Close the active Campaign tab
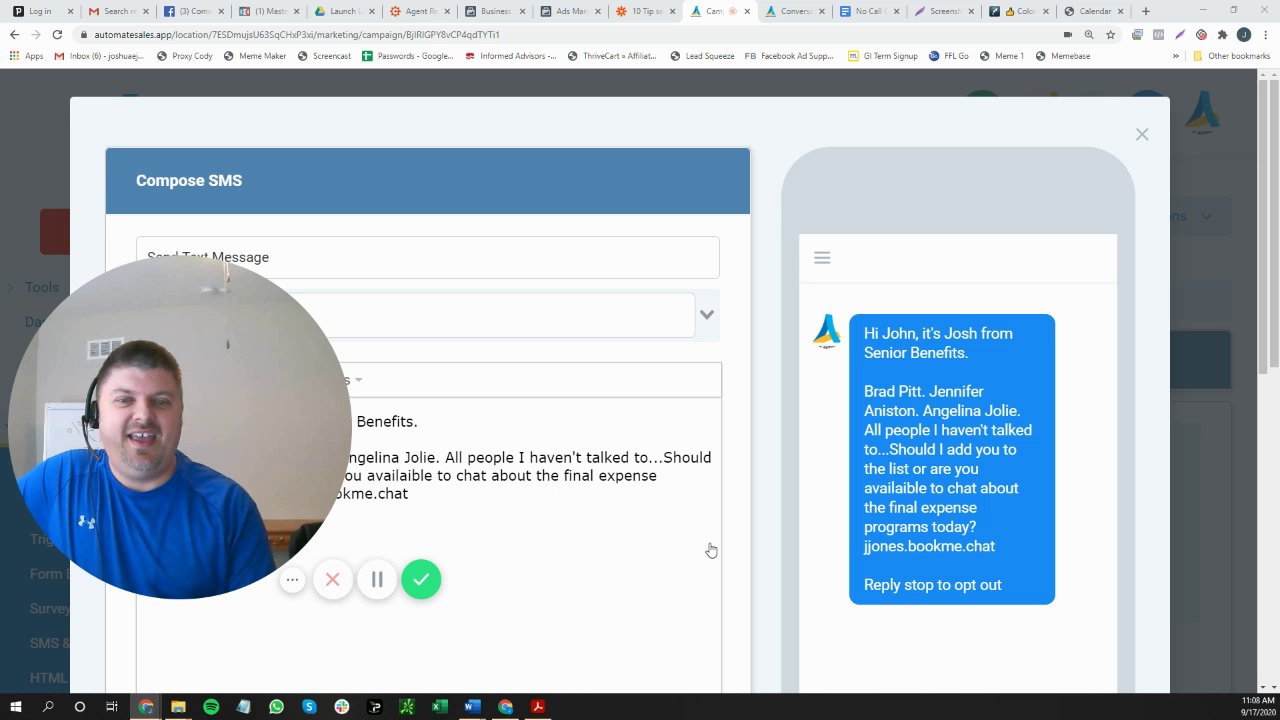The height and width of the screenshot is (720, 1280). tap(746, 11)
